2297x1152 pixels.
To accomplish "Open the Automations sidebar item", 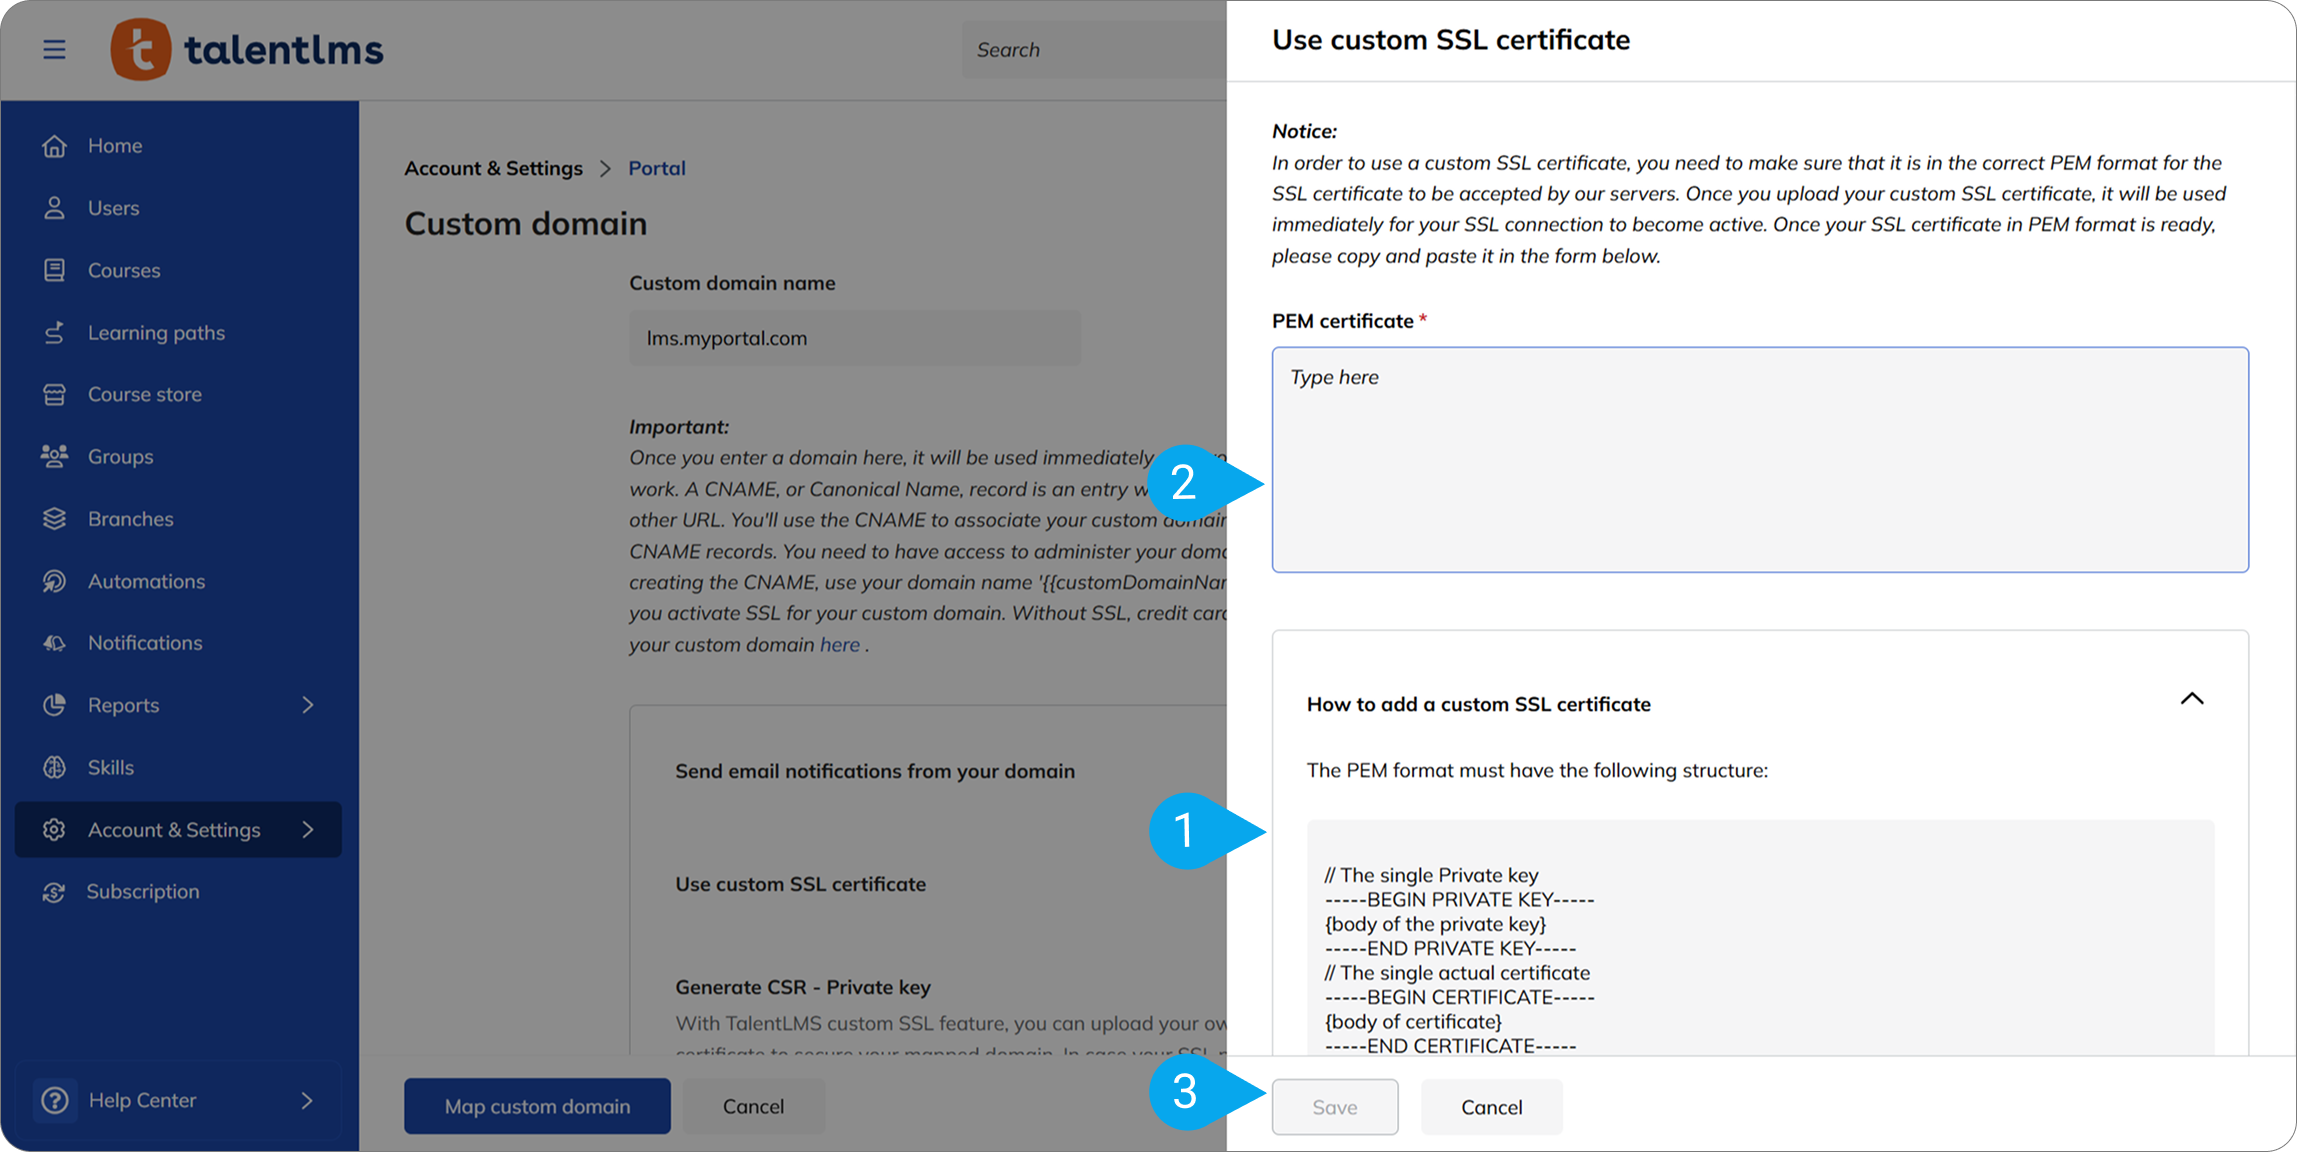I will 146,581.
